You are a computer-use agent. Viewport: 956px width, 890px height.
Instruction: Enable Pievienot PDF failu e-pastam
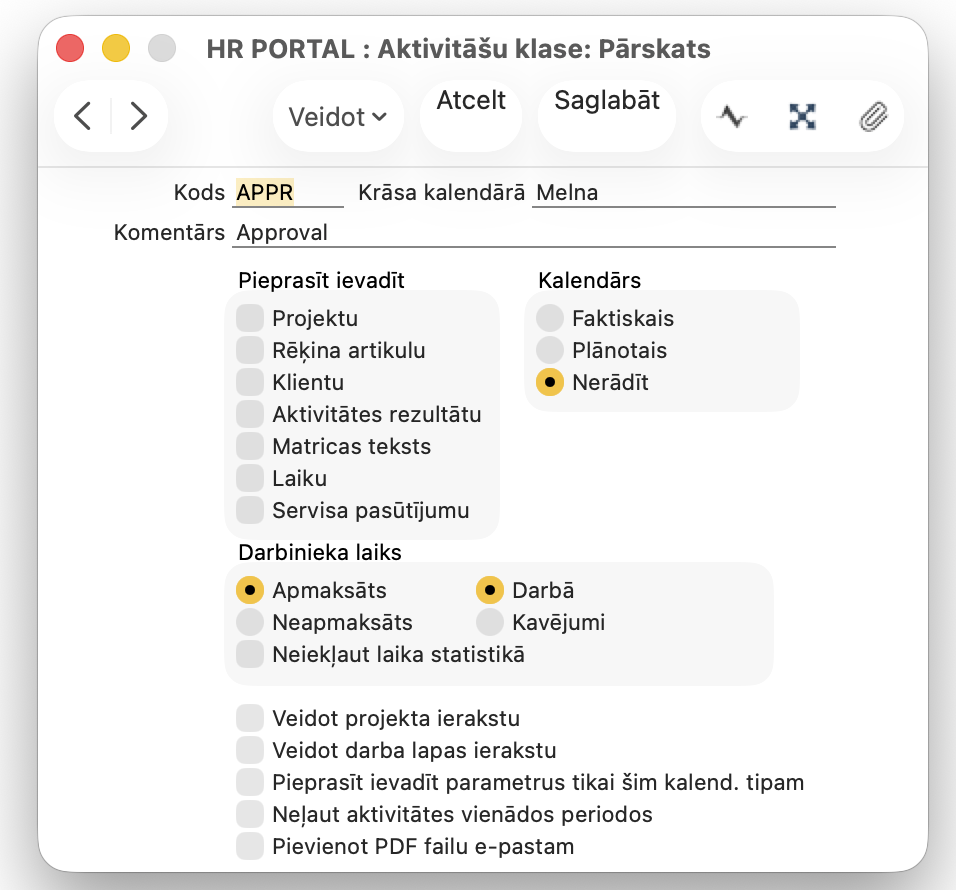click(x=250, y=847)
